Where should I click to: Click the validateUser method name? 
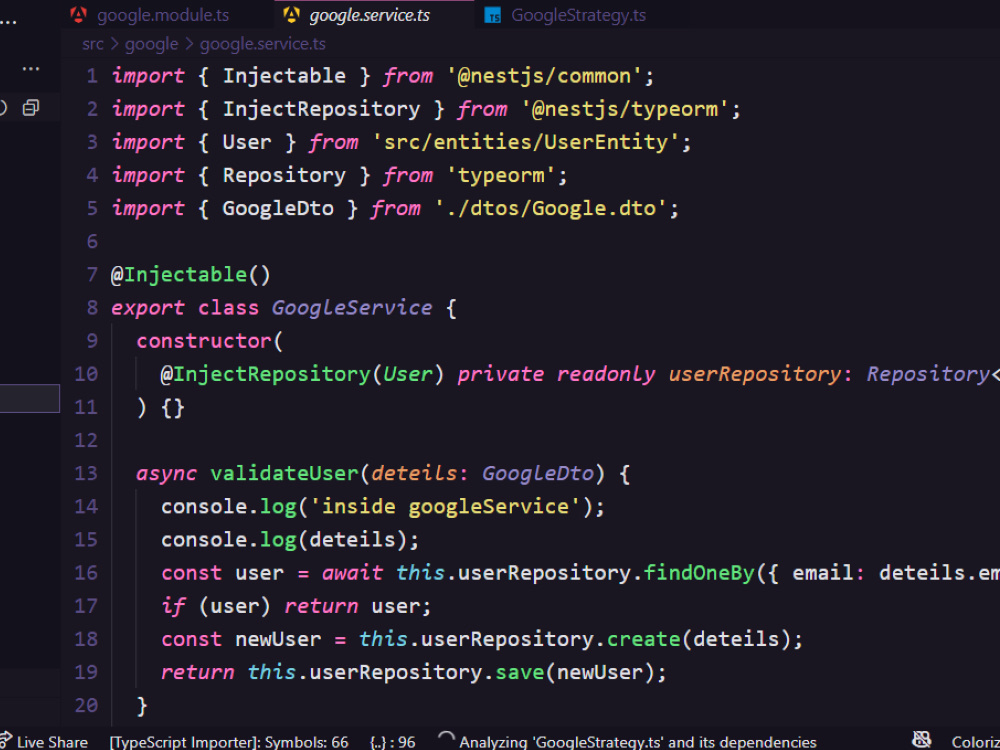[284, 474]
